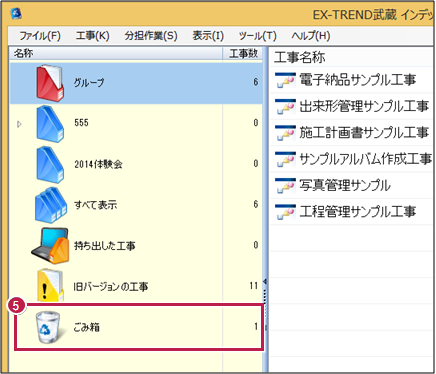
Task: Select the すべて表示 label
Action: 95,205
